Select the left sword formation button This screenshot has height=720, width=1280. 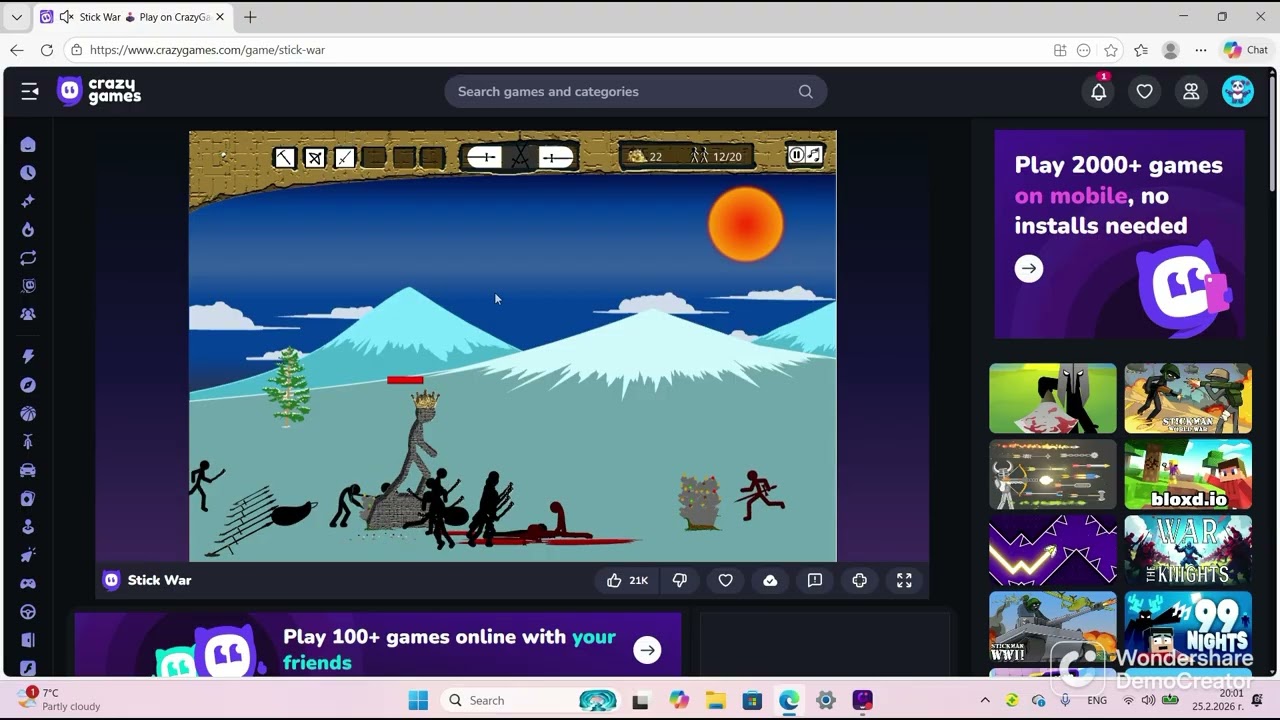pos(484,157)
